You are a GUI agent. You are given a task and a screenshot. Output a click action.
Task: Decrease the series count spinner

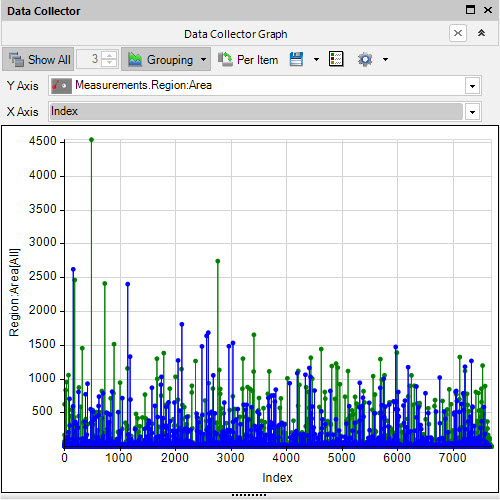[x=109, y=63]
